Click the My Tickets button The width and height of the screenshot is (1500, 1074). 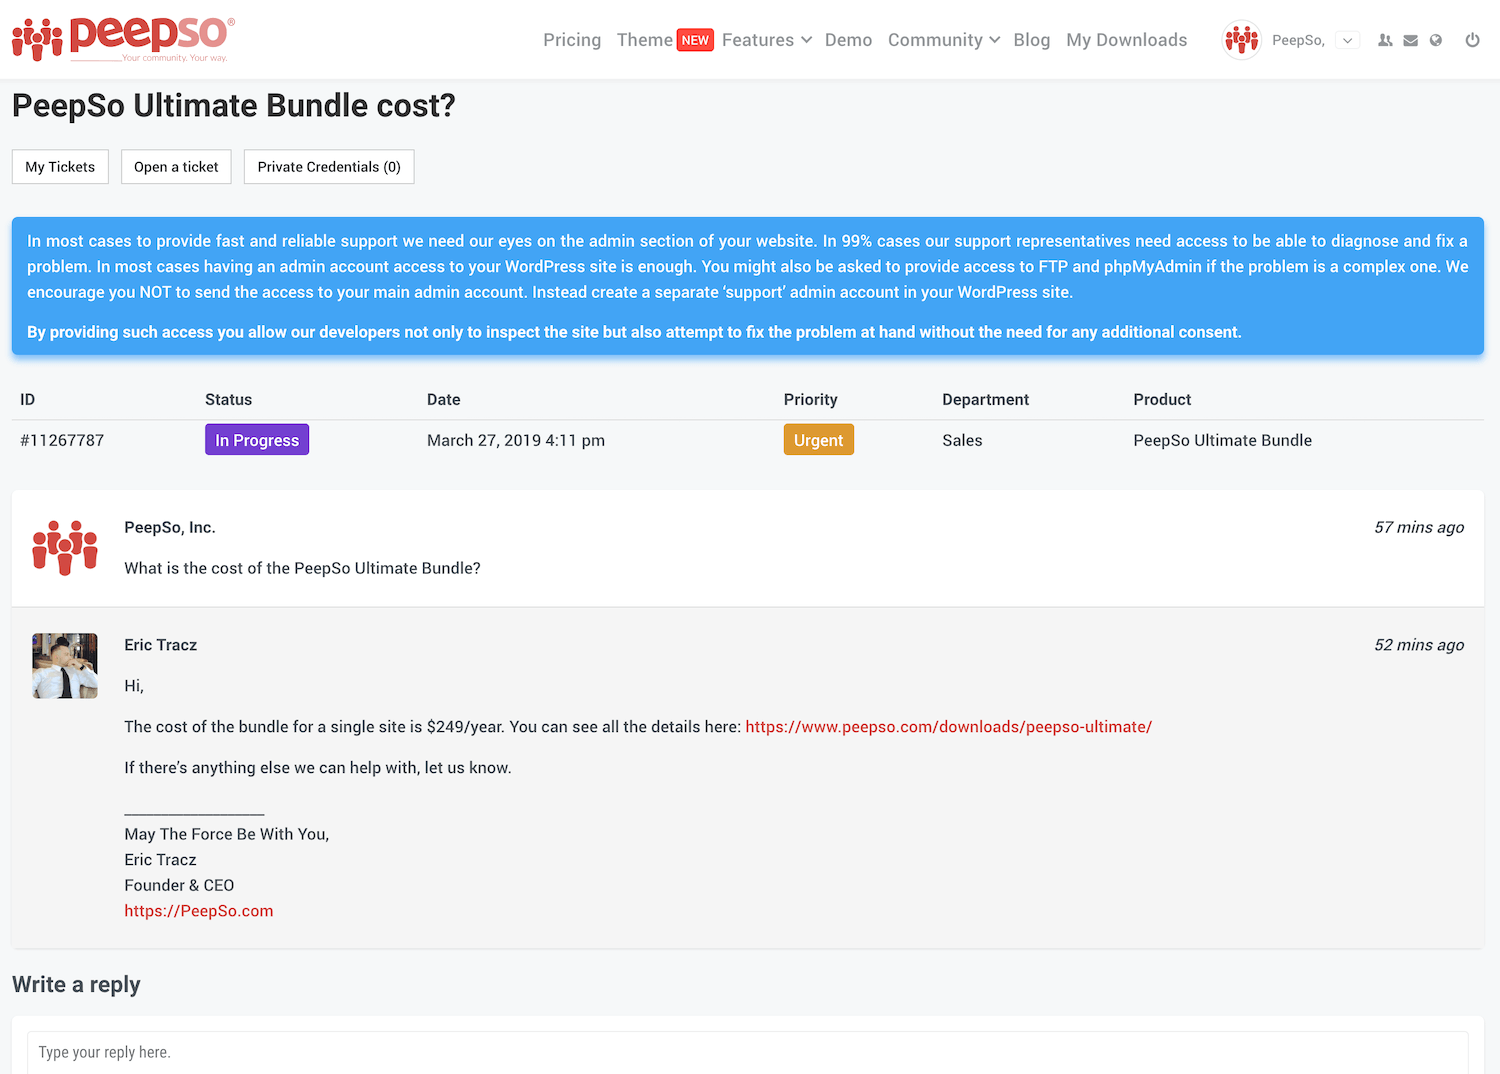[x=60, y=167]
